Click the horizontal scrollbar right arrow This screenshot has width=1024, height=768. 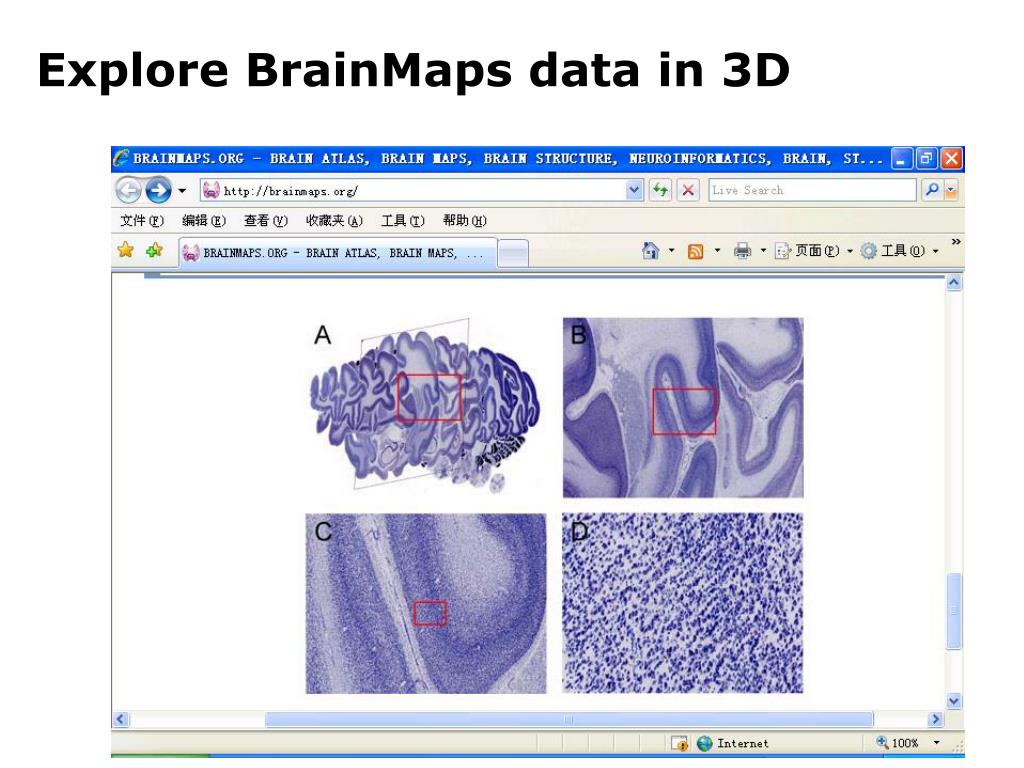(x=936, y=719)
